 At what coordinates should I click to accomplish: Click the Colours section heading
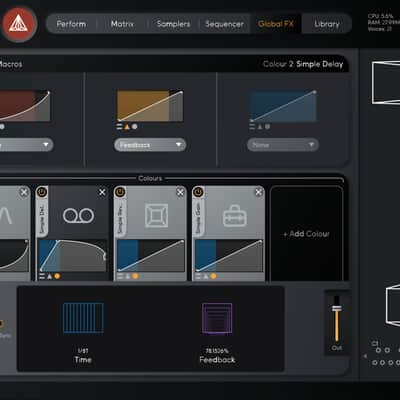(x=150, y=178)
